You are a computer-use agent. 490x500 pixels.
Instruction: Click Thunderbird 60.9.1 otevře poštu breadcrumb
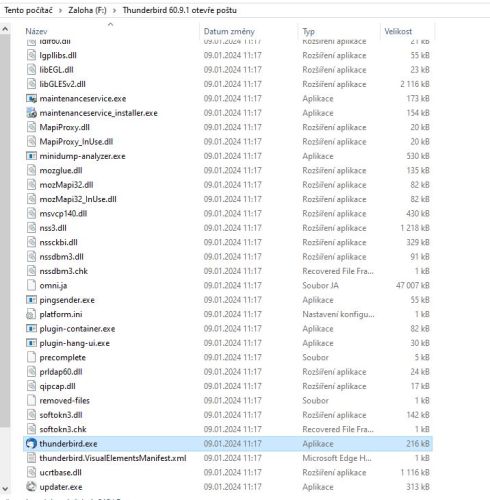coord(180,10)
